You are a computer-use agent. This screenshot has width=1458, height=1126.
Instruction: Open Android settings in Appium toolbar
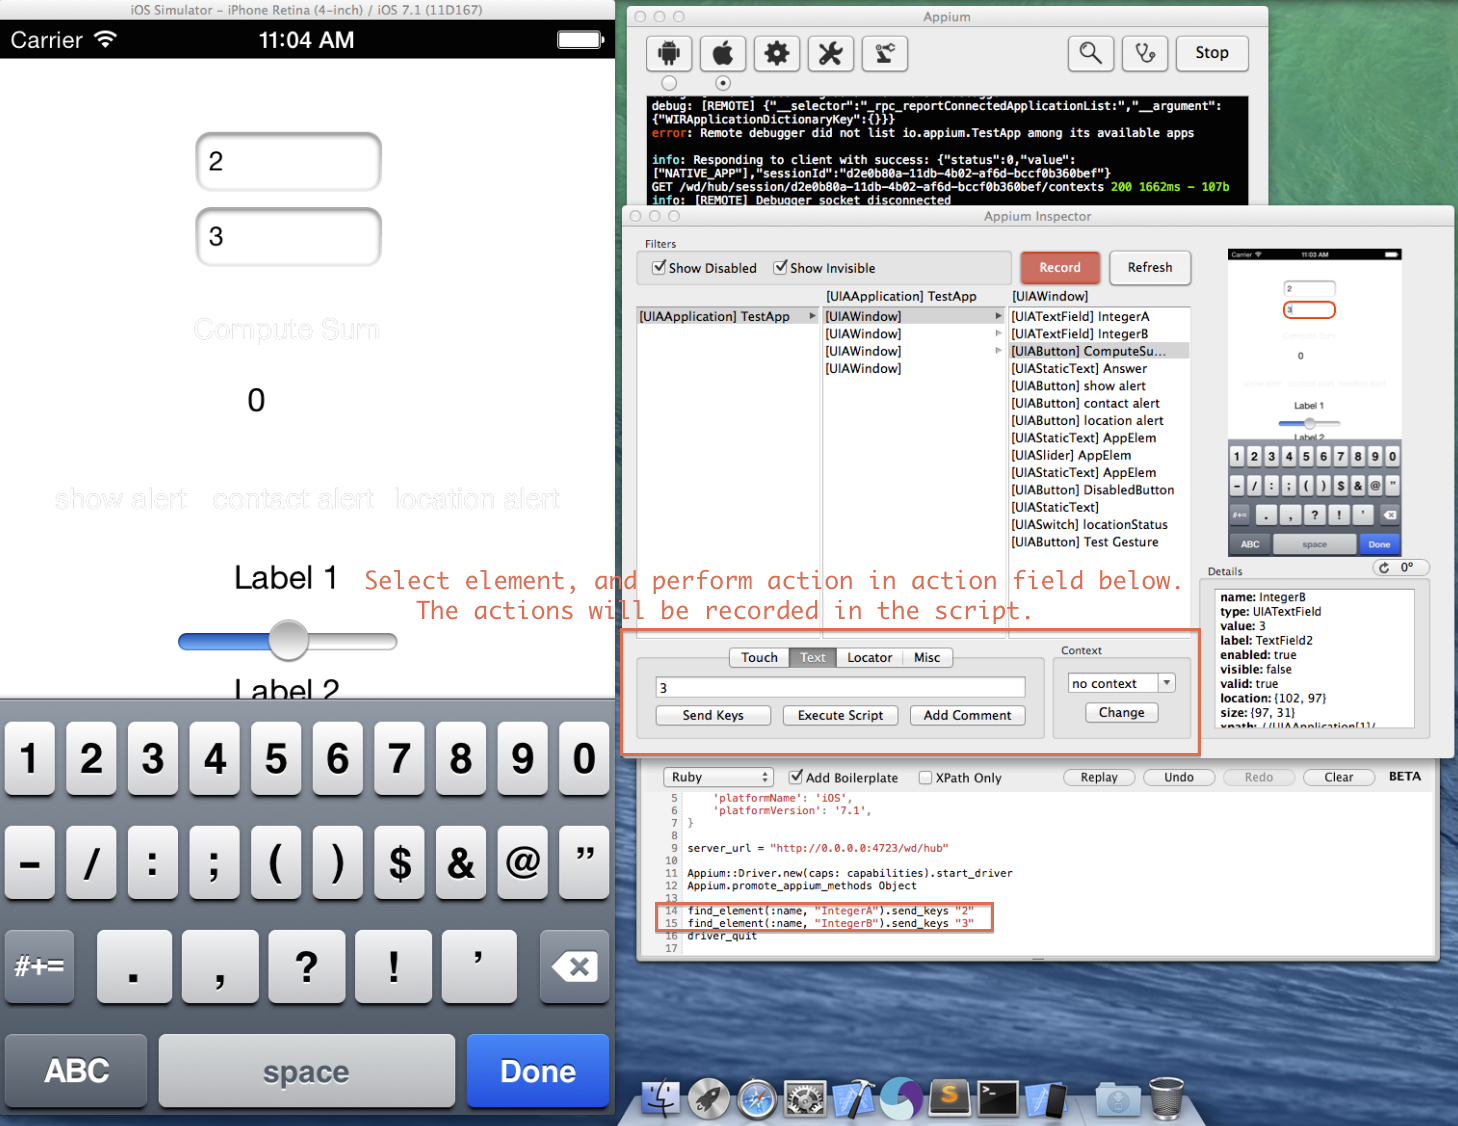[x=669, y=53]
